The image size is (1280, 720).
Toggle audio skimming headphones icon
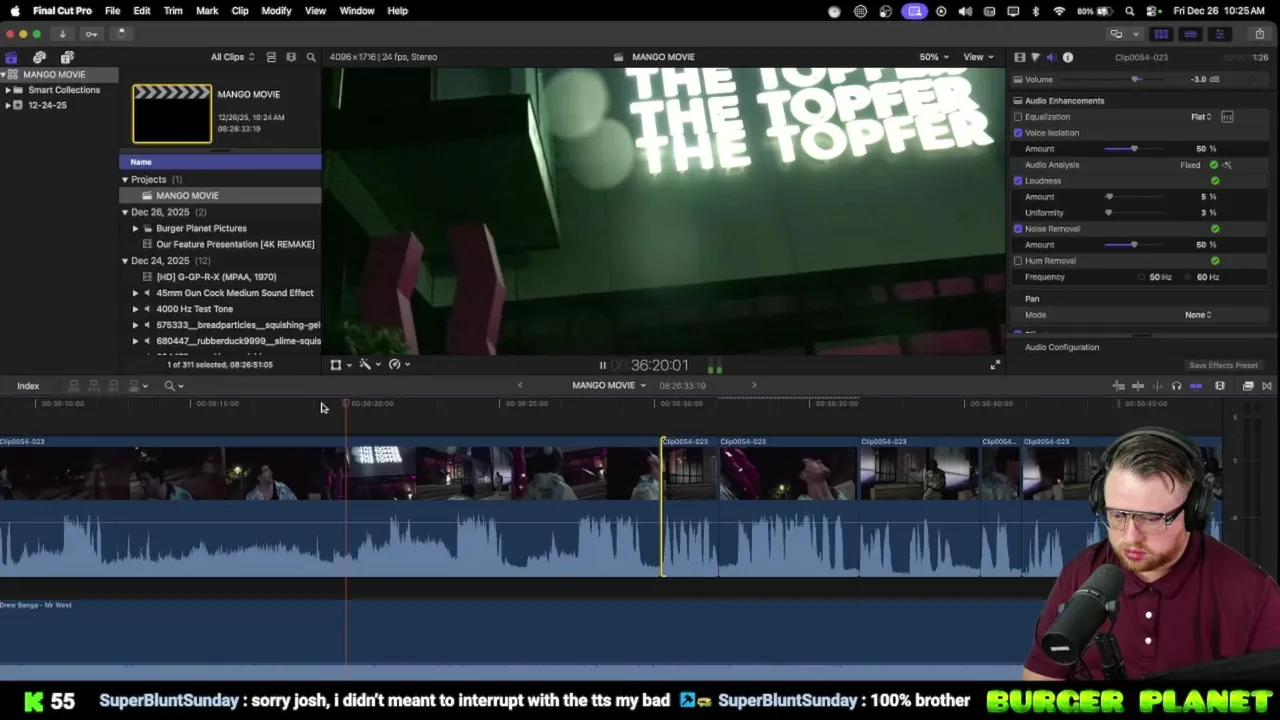point(1176,386)
